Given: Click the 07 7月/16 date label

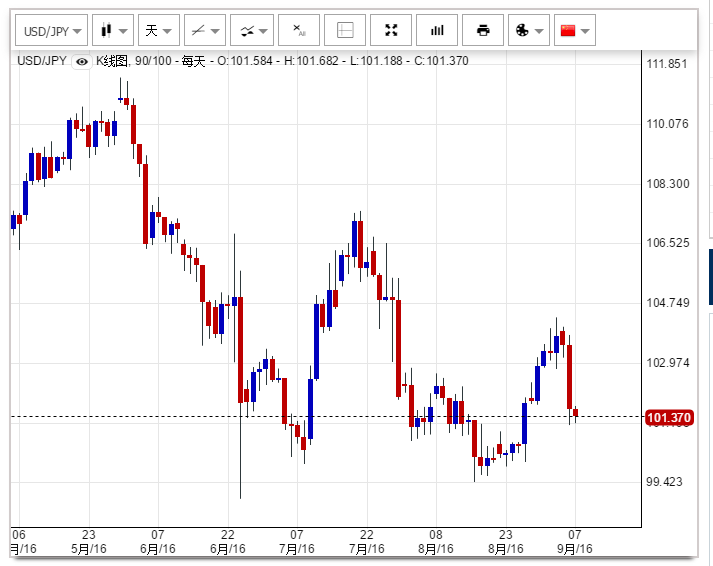Looking at the screenshot, I should click(297, 542).
